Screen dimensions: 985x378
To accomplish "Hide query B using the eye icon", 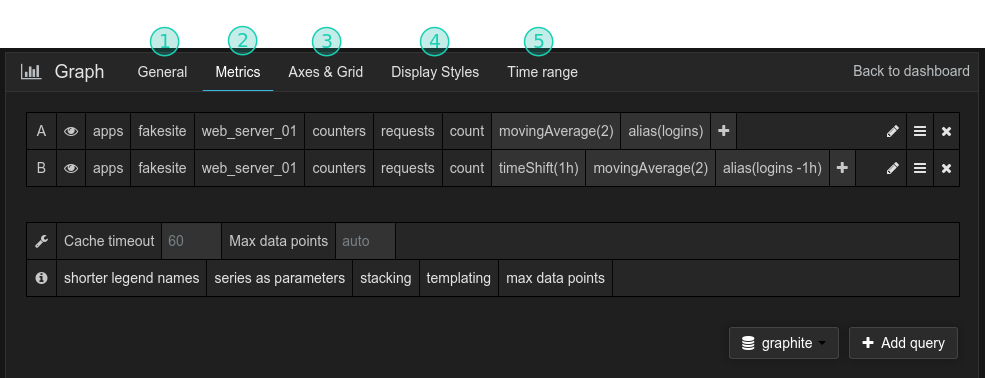I will pyautogui.click(x=71, y=168).
